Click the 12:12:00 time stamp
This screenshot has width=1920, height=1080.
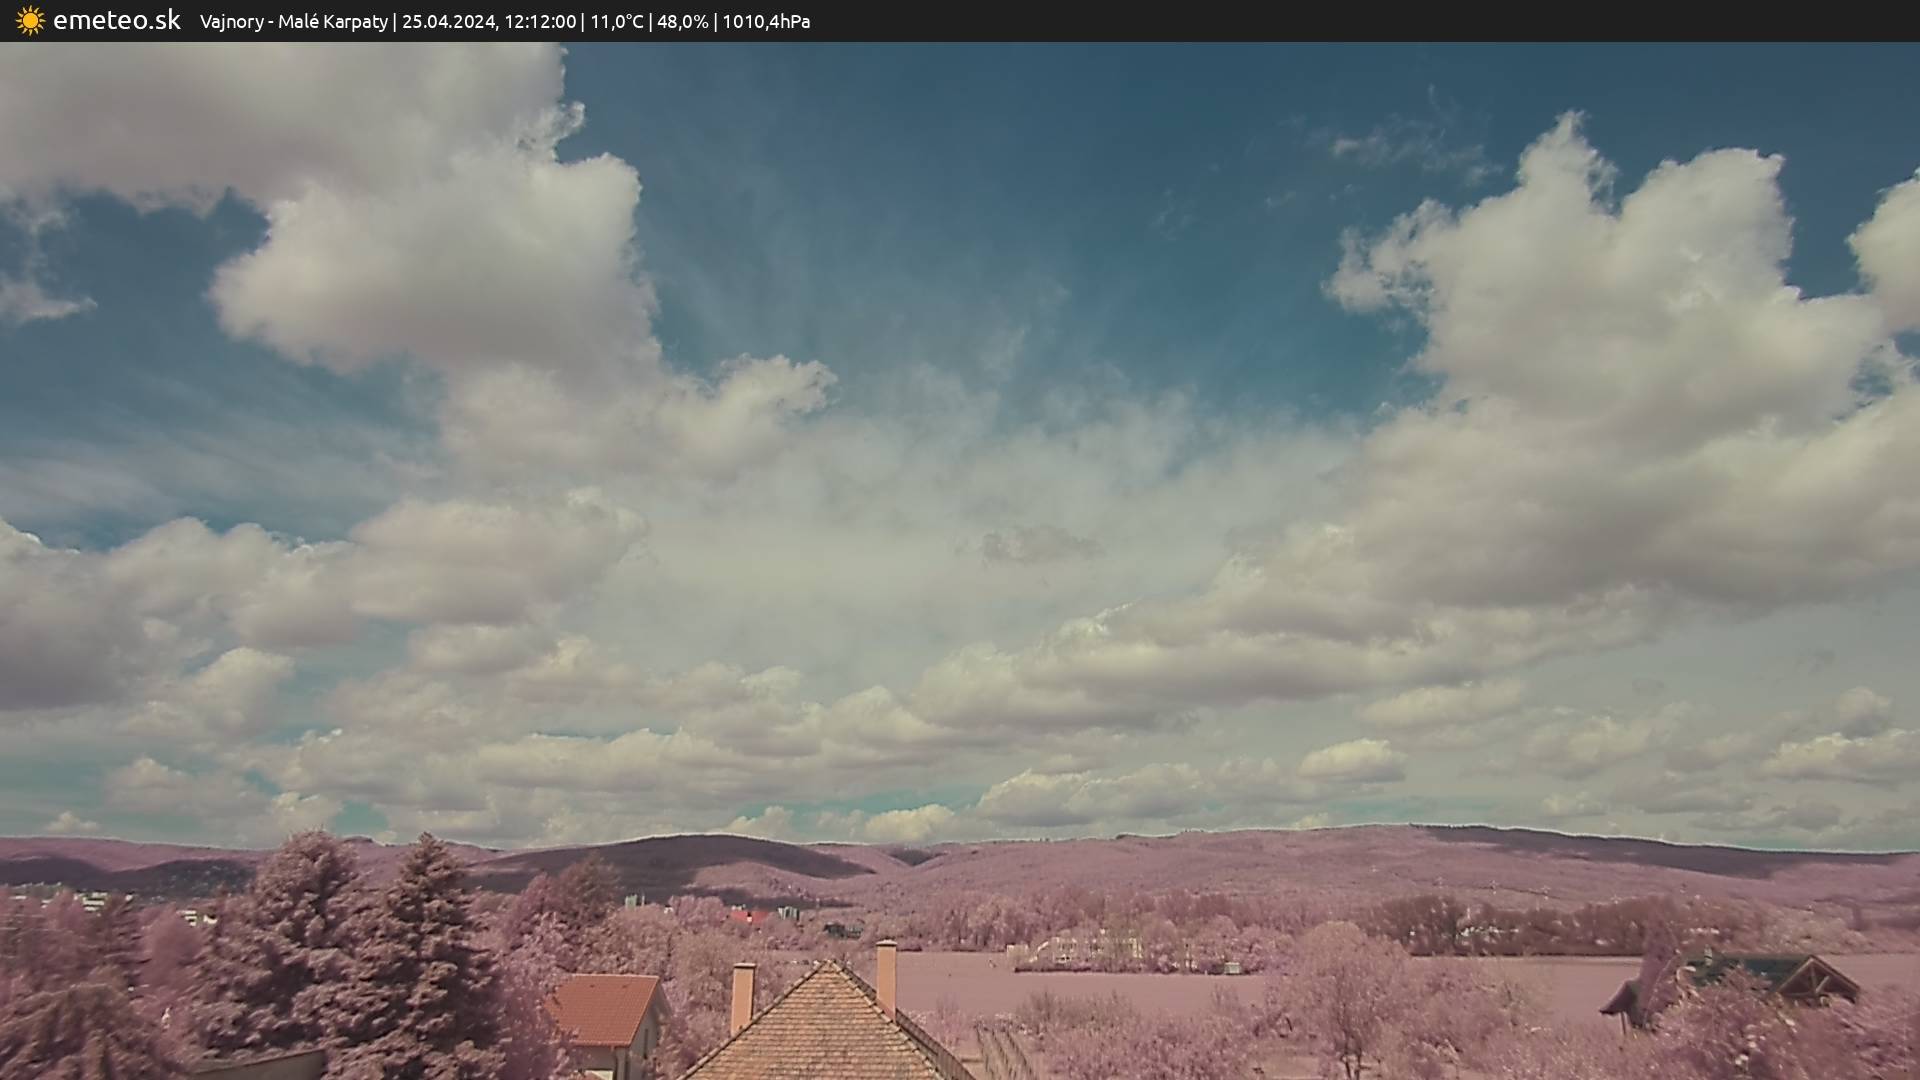click(x=540, y=22)
